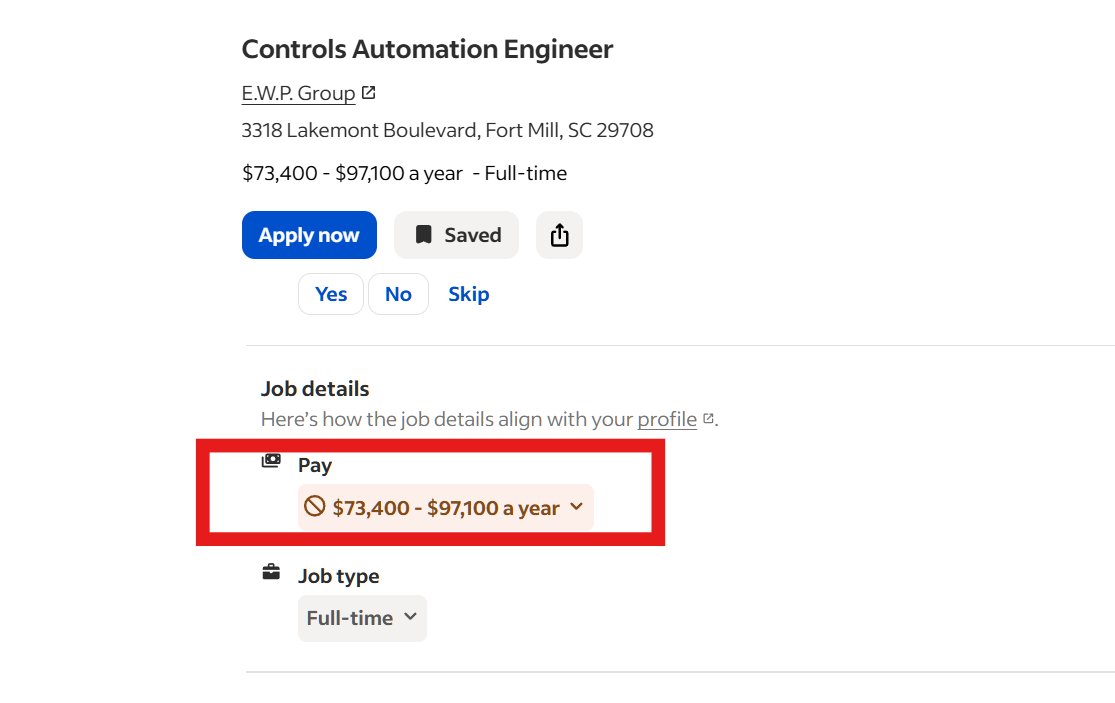Skip the job prompt question
This screenshot has width=1115, height=703.
pos(469,294)
